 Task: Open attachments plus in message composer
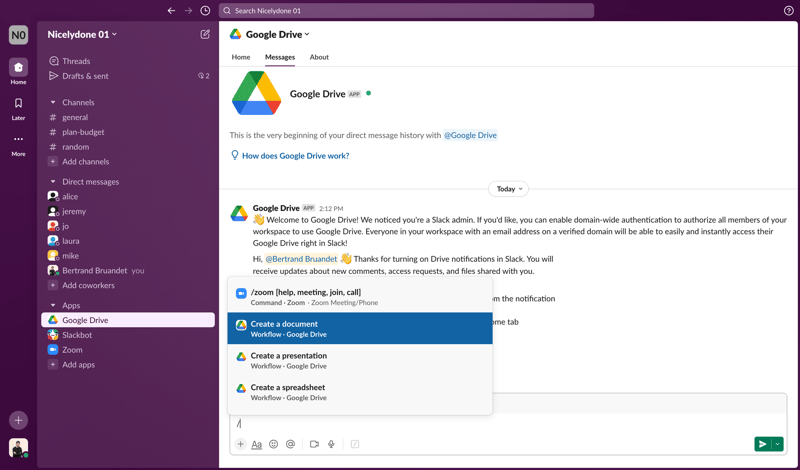pyautogui.click(x=240, y=444)
